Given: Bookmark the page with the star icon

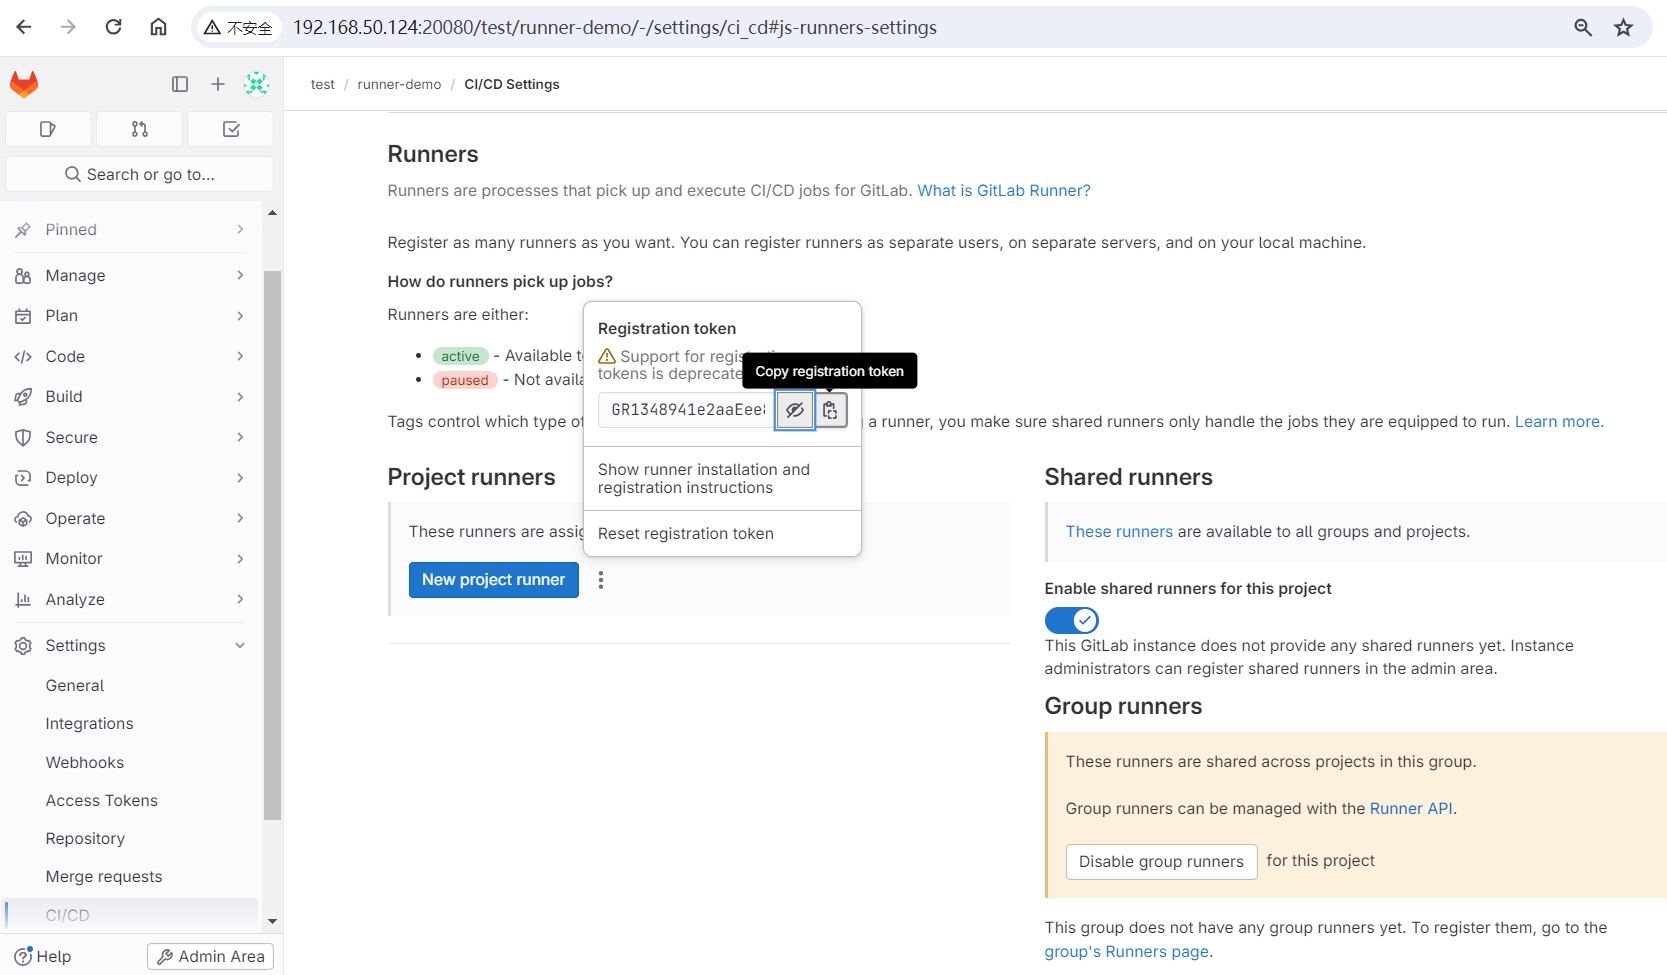Looking at the screenshot, I should click(x=1623, y=27).
